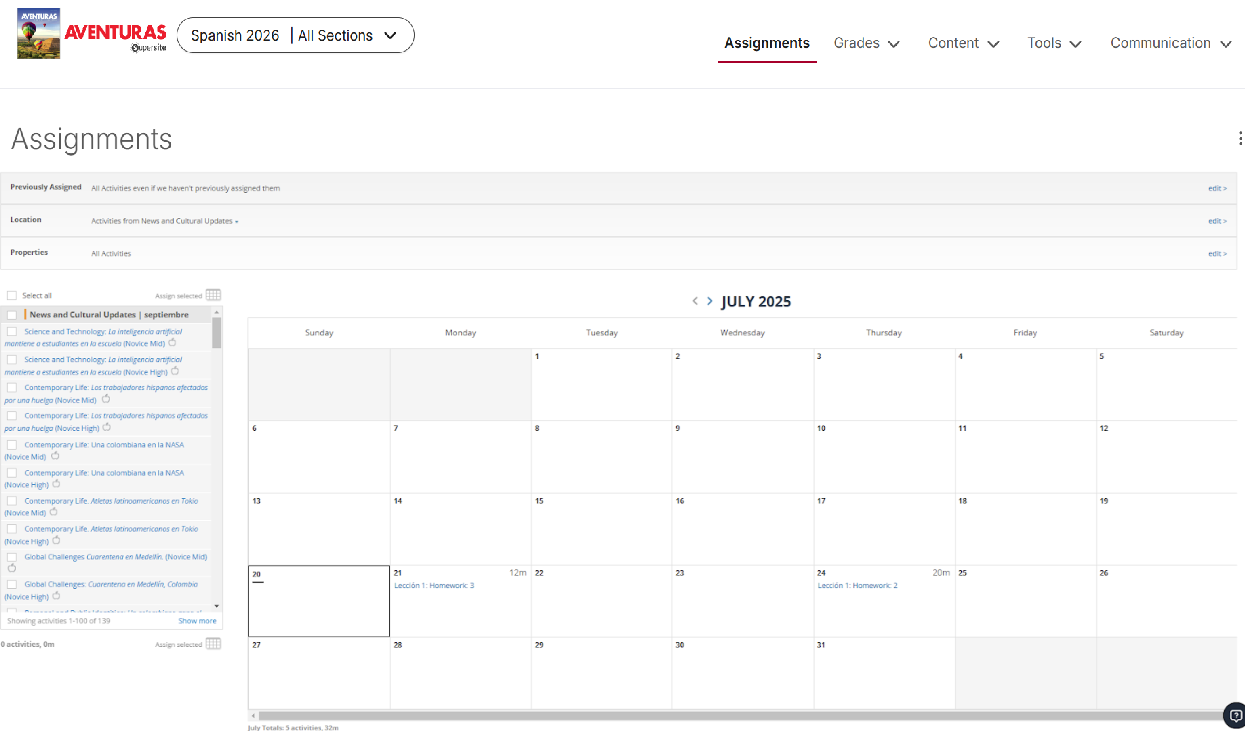Check Atletas latinoamericanos en Tokio Novice Mid
Image resolution: width=1245 pixels, height=731 pixels.
pyautogui.click(x=12, y=500)
